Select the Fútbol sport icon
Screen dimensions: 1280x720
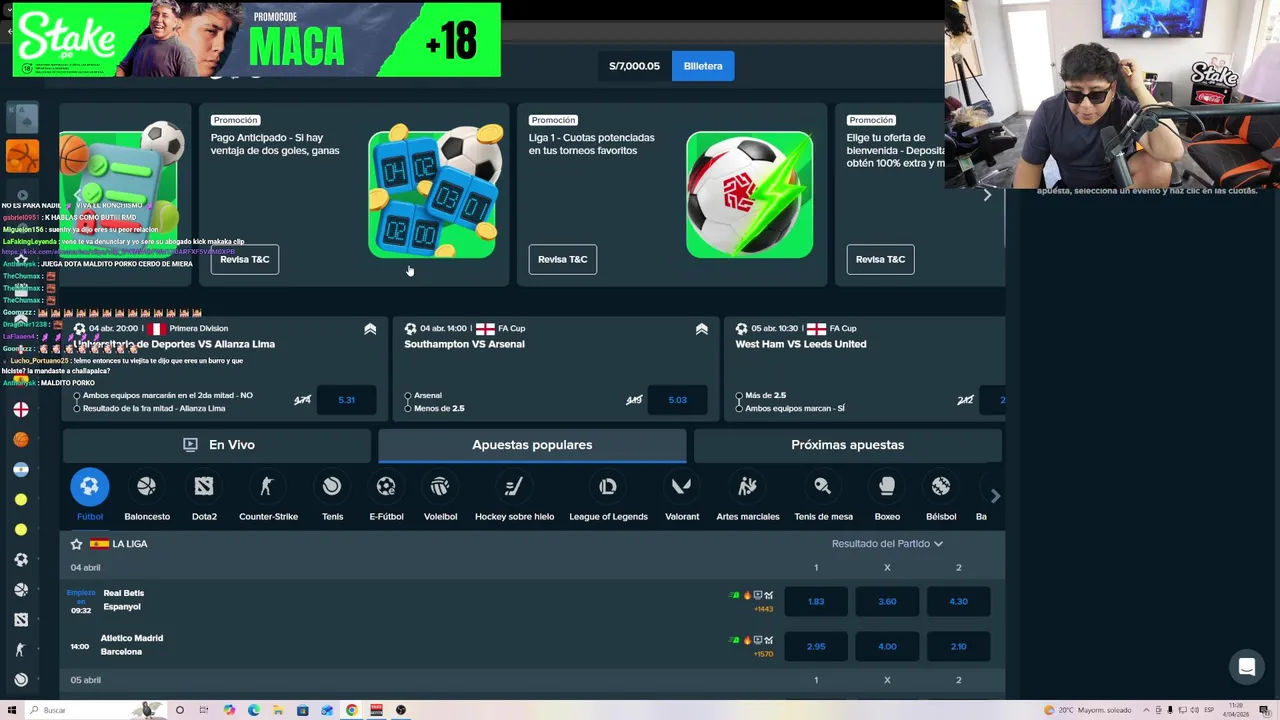click(x=89, y=487)
